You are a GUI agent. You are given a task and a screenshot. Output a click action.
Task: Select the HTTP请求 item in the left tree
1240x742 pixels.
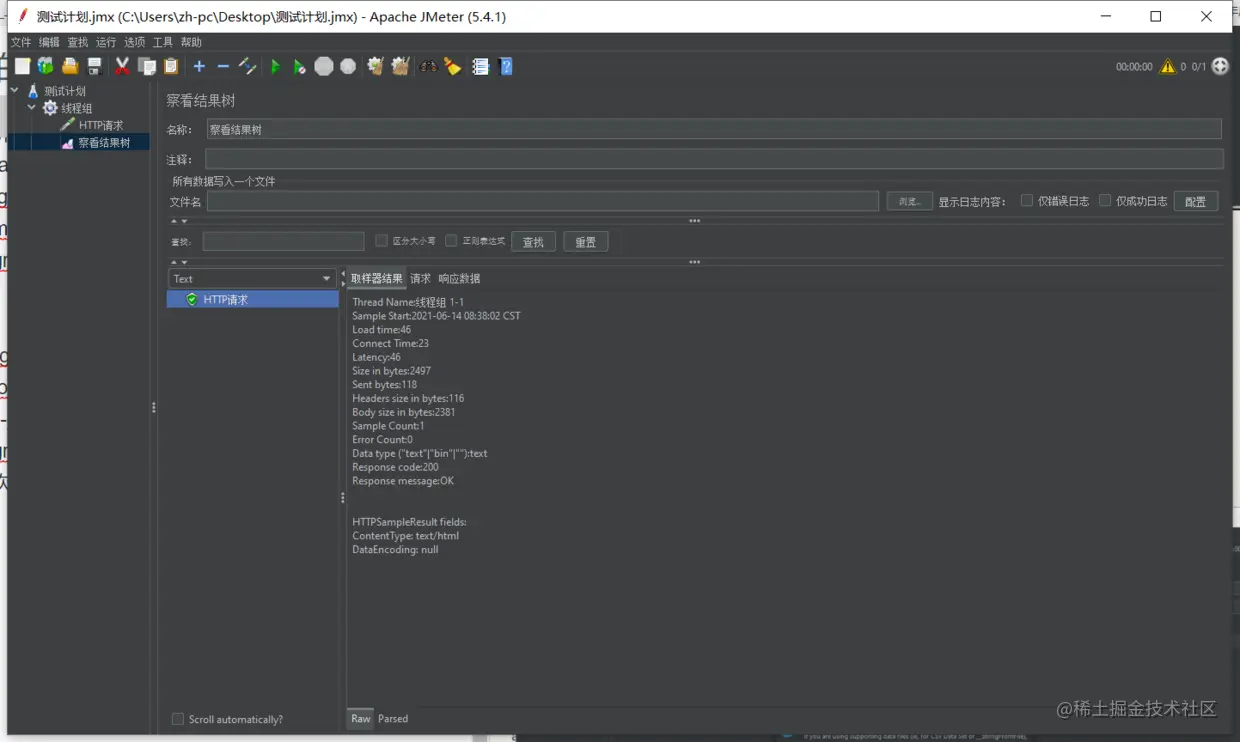point(101,125)
